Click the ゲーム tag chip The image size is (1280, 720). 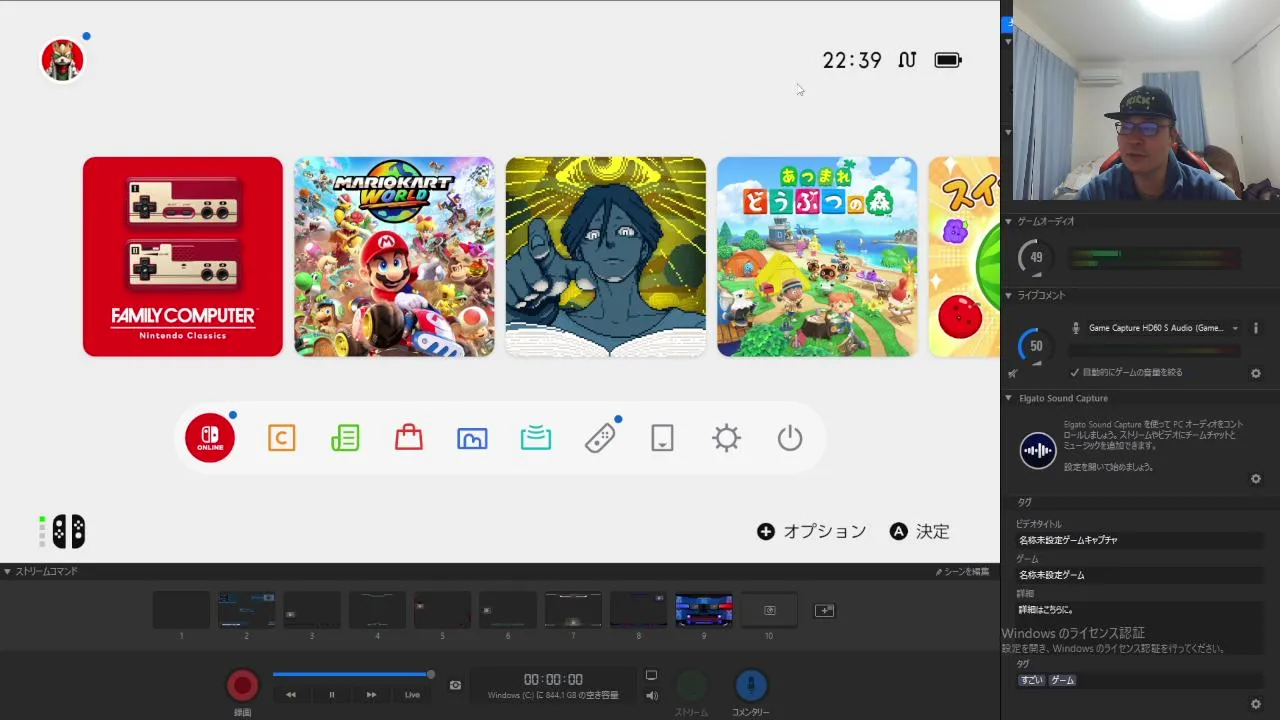point(1062,680)
